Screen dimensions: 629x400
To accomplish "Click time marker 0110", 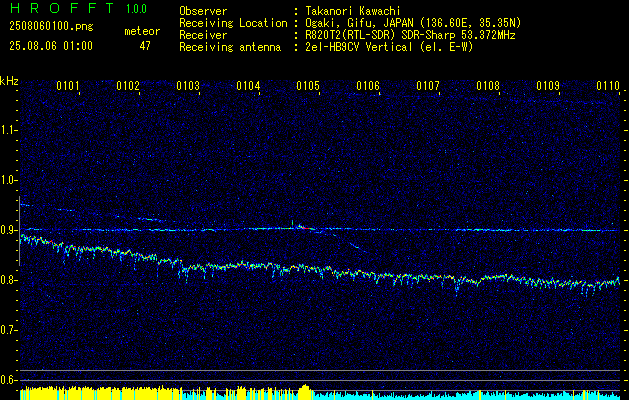I will (608, 86).
